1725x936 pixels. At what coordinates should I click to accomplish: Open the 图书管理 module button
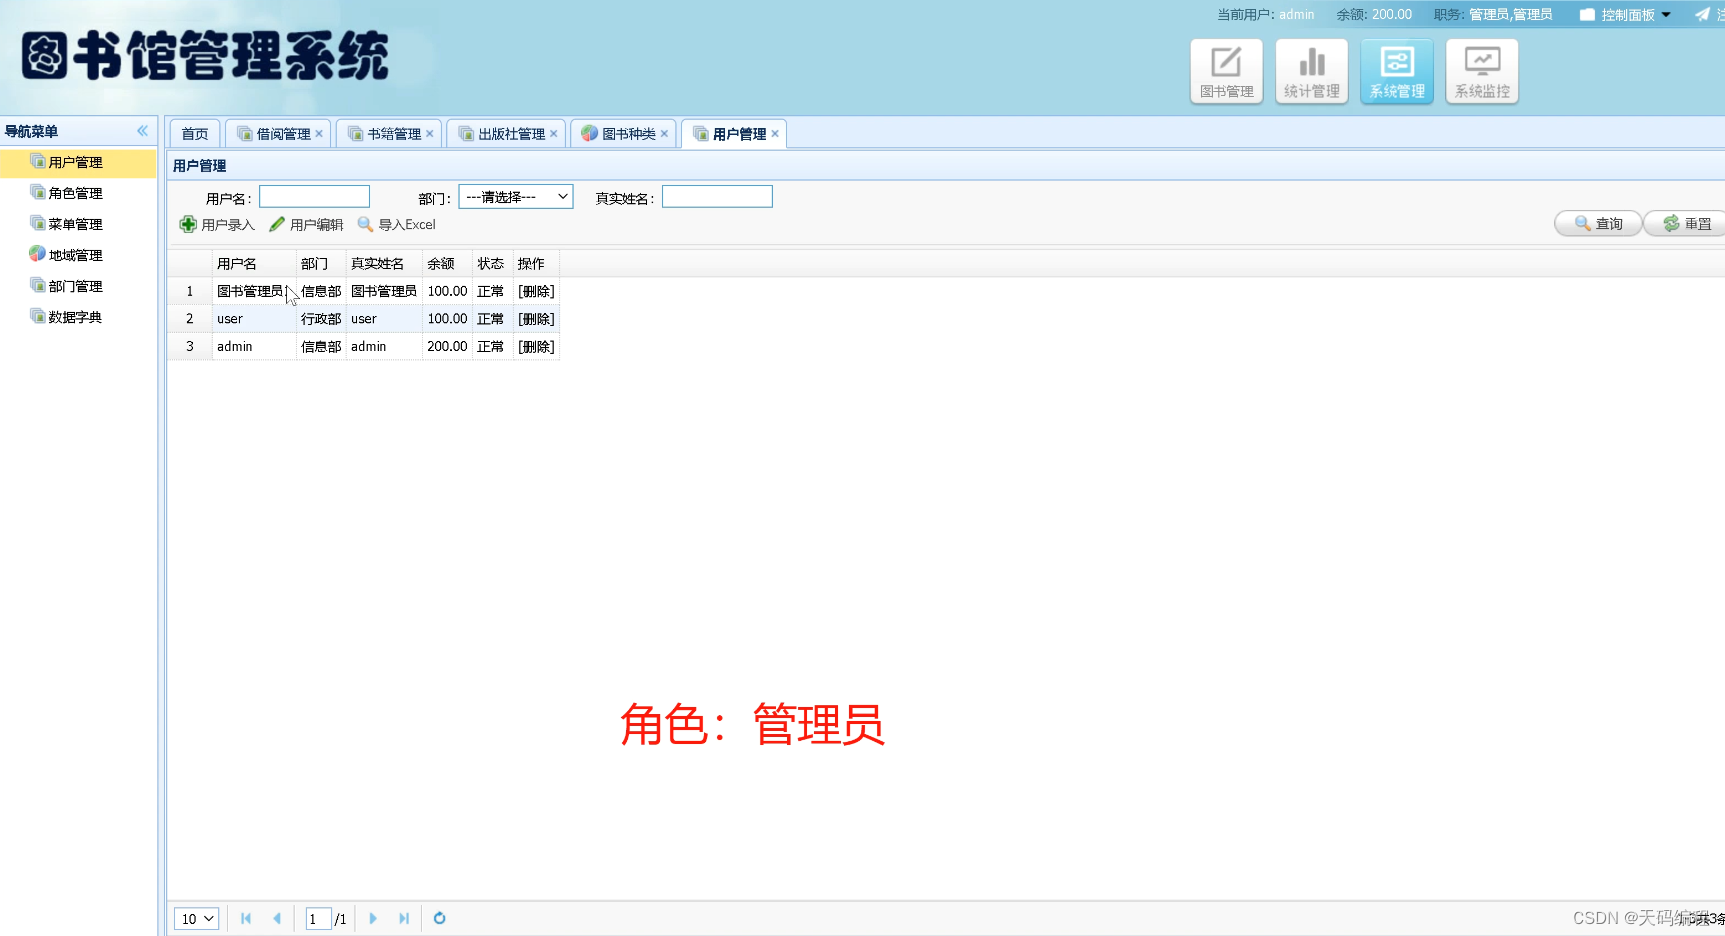coord(1226,71)
